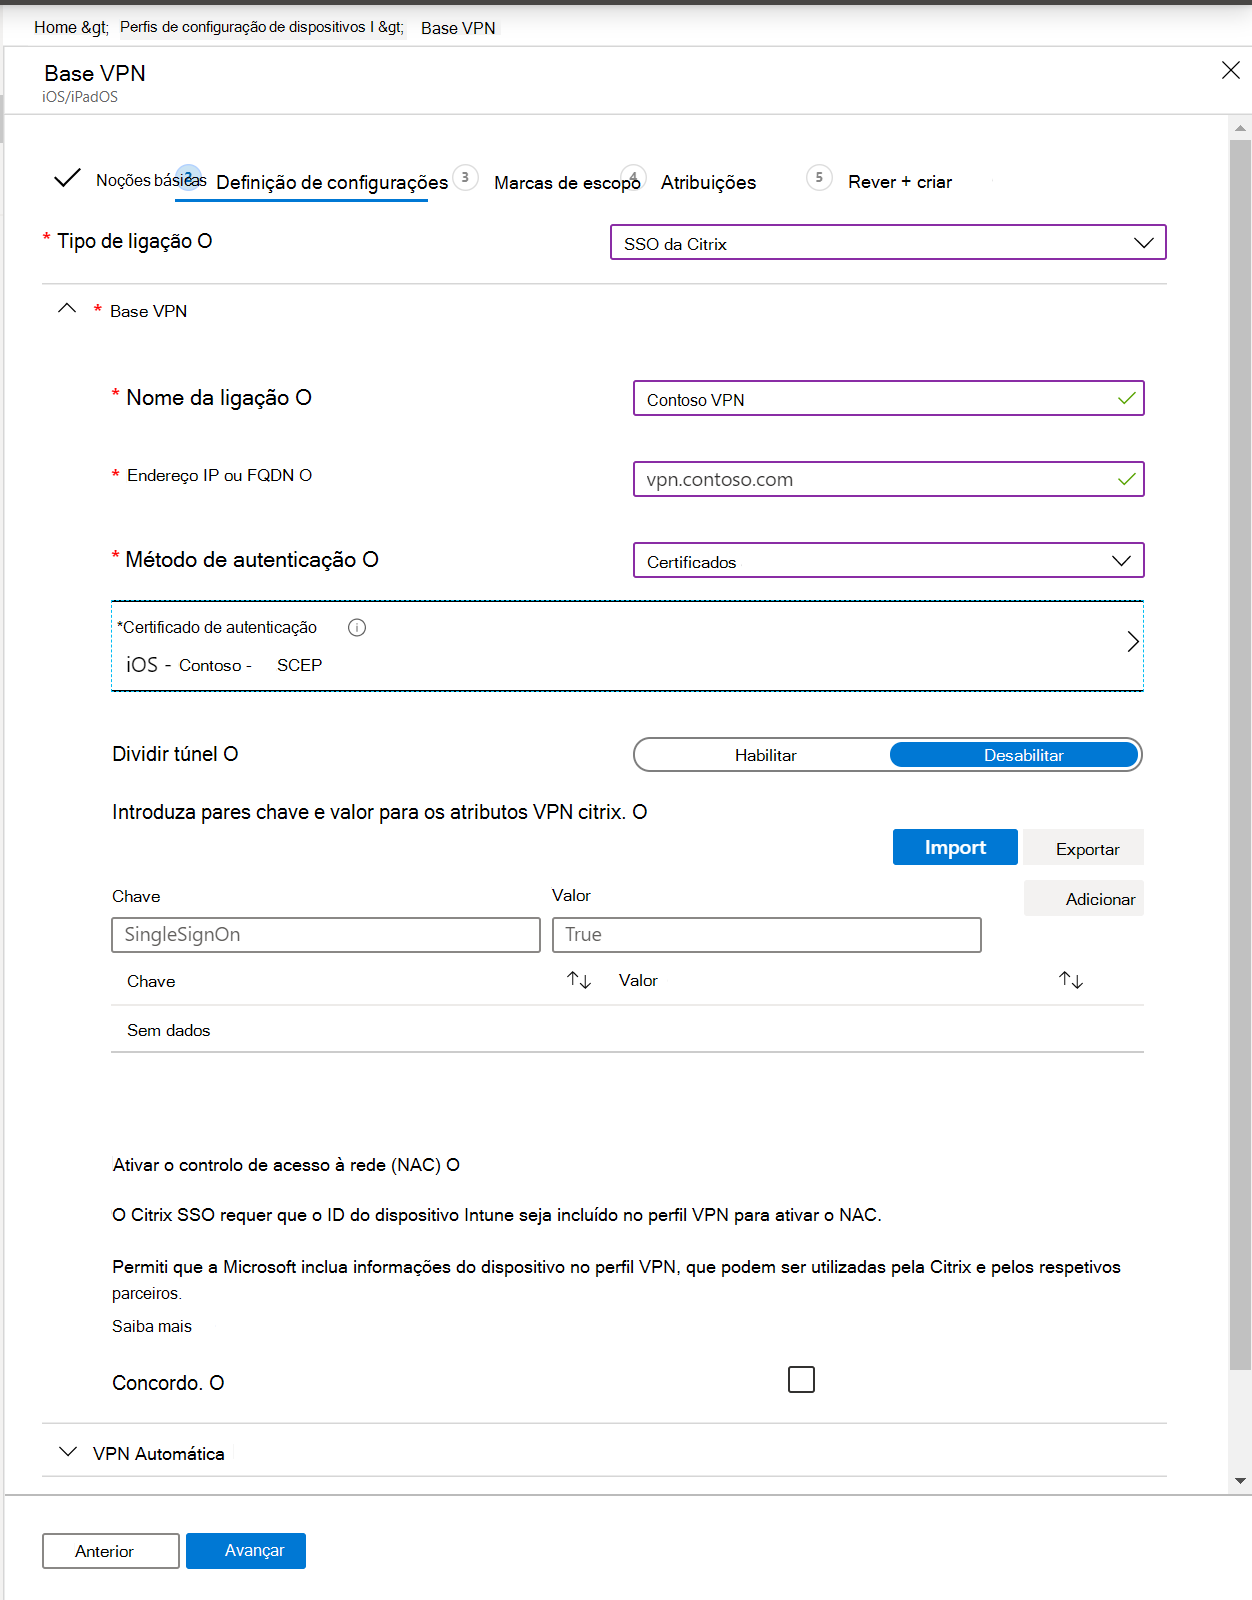Click the Tipo de ligação info icon

204,241
